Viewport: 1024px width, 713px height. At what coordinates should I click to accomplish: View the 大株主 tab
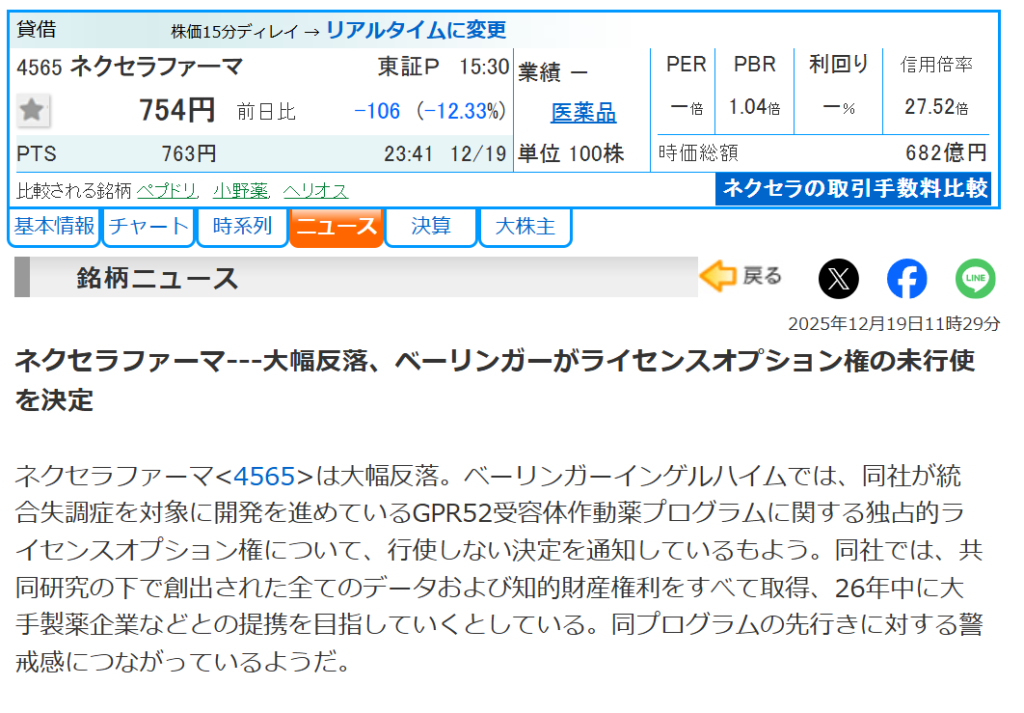pyautogui.click(x=525, y=227)
